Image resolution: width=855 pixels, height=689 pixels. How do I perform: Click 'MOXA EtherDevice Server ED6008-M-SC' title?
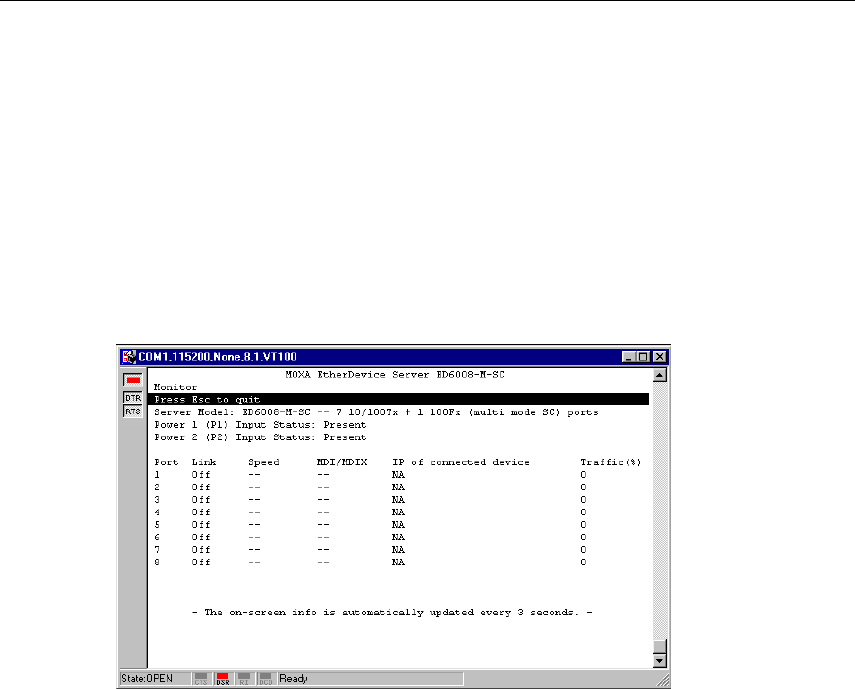(x=395, y=374)
